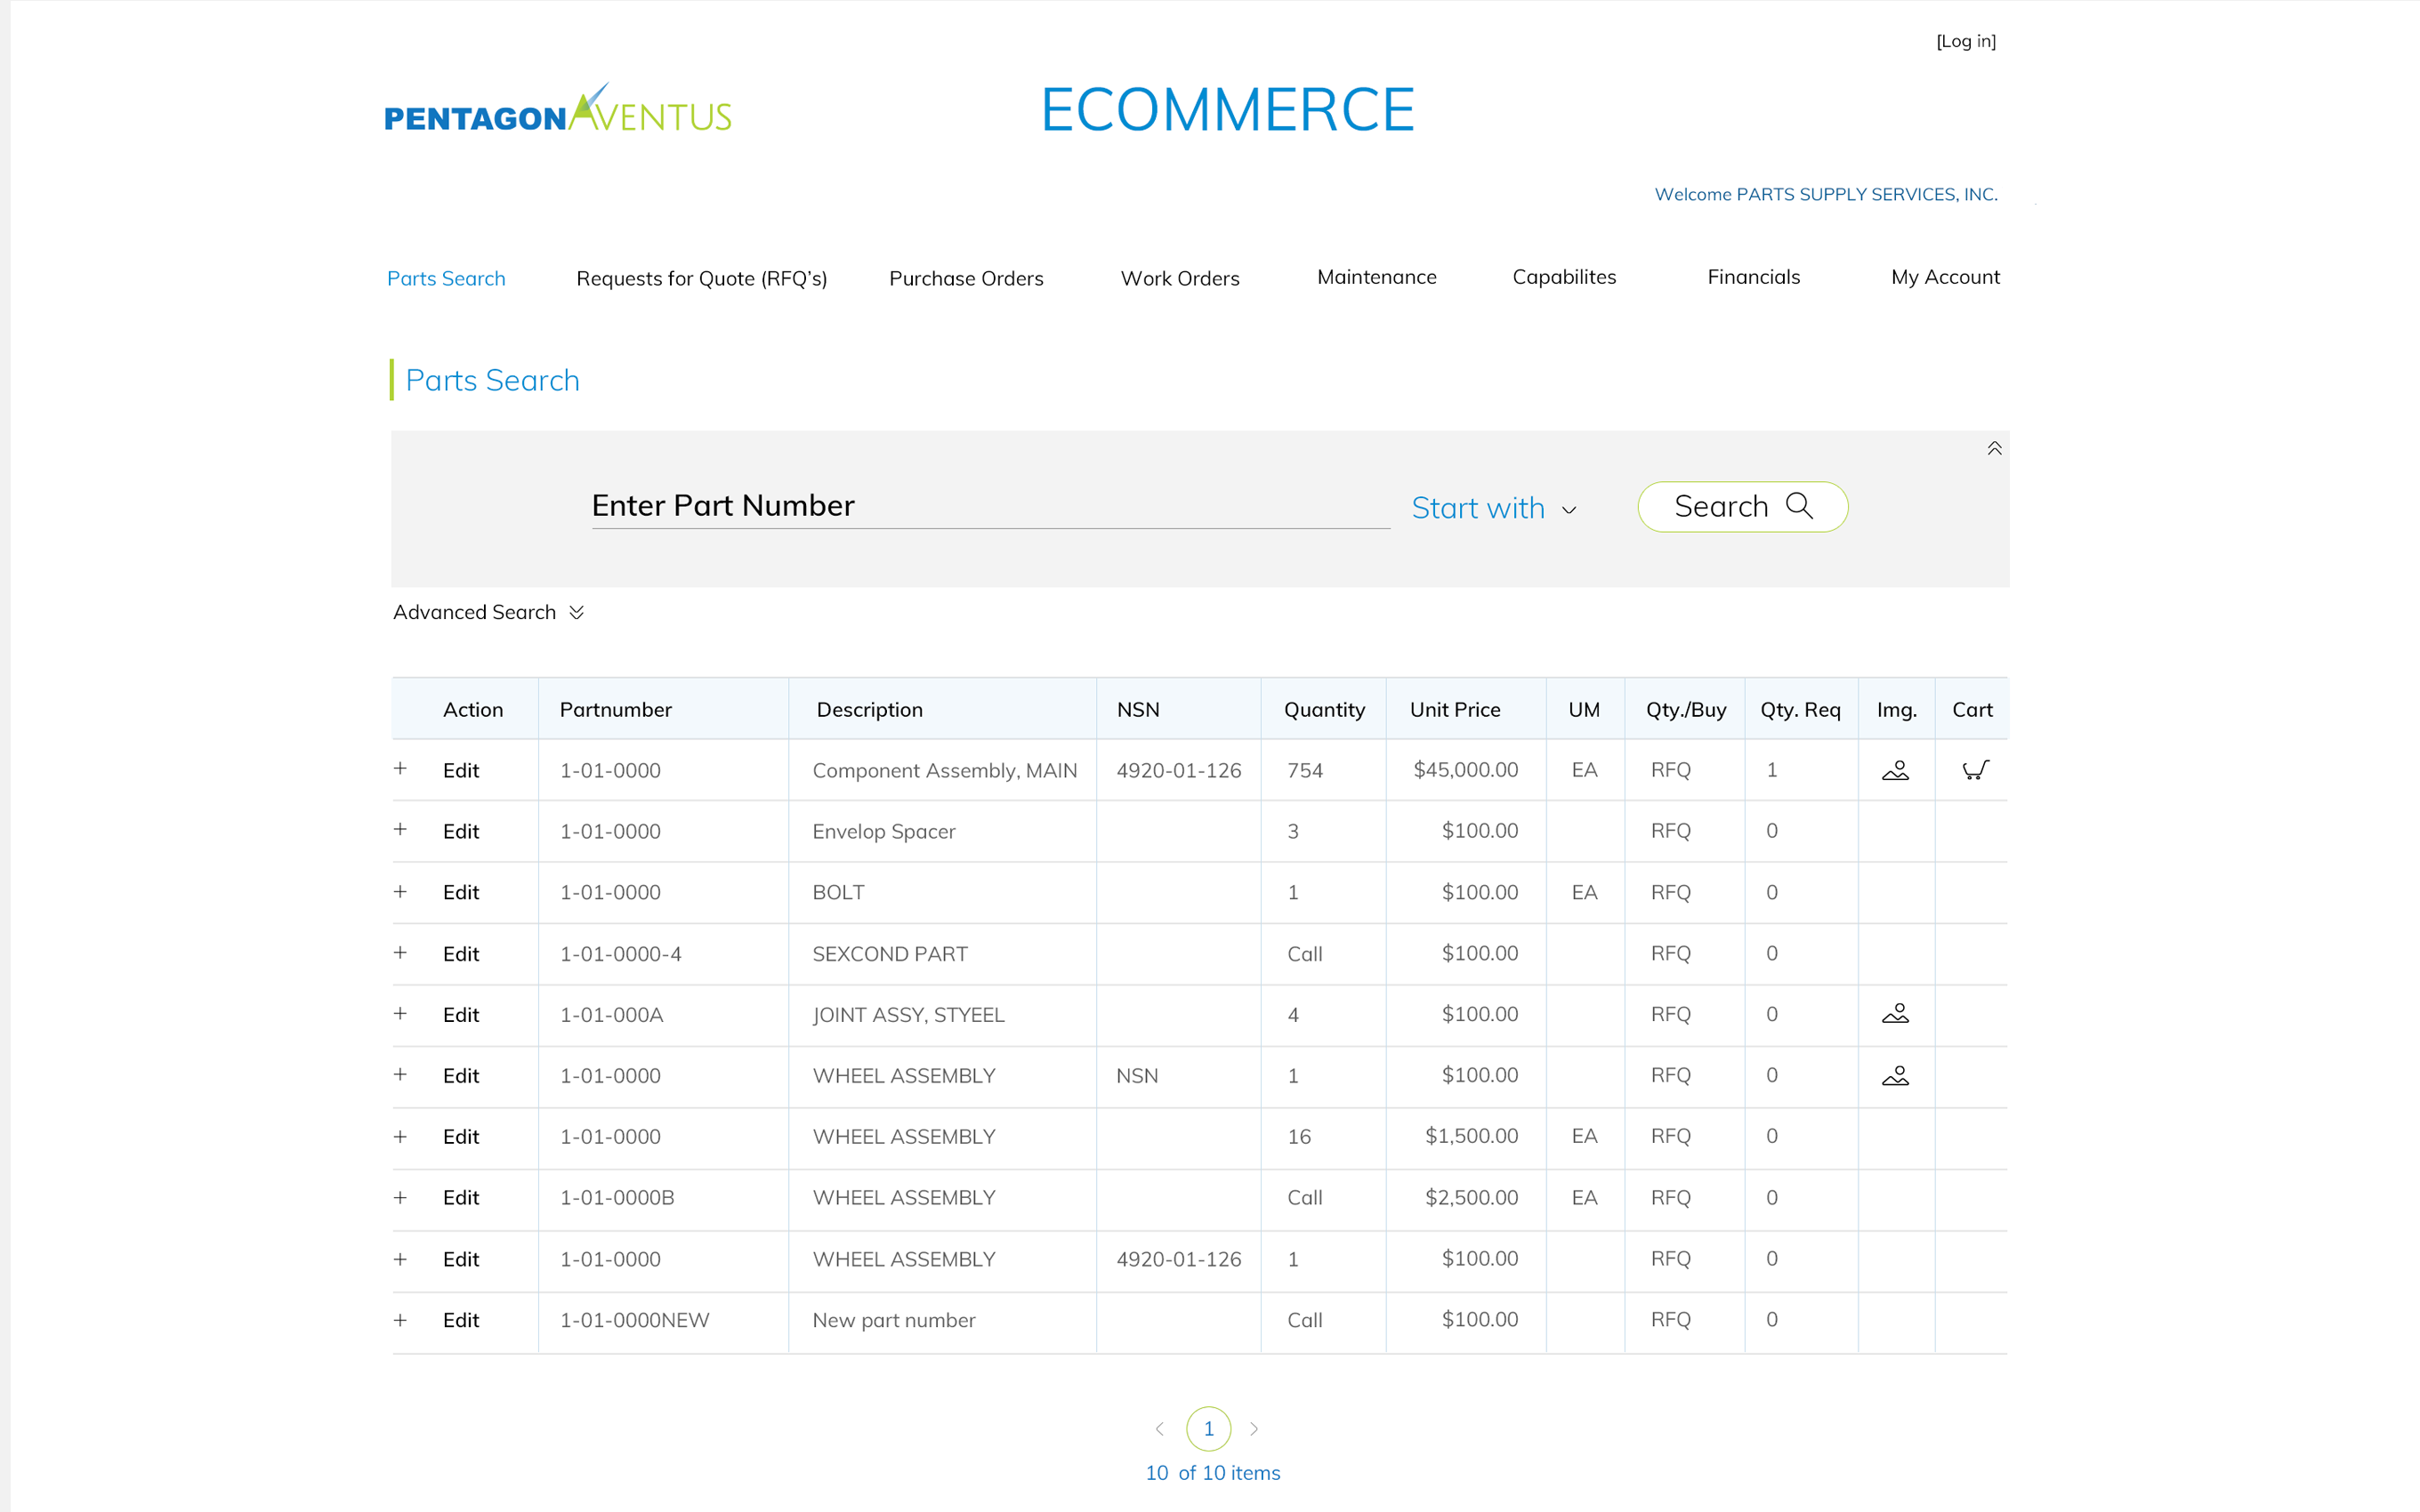Image resolution: width=2420 pixels, height=1512 pixels.
Task: Edit the Component Assembly, MAIN part
Action: pos(461,771)
